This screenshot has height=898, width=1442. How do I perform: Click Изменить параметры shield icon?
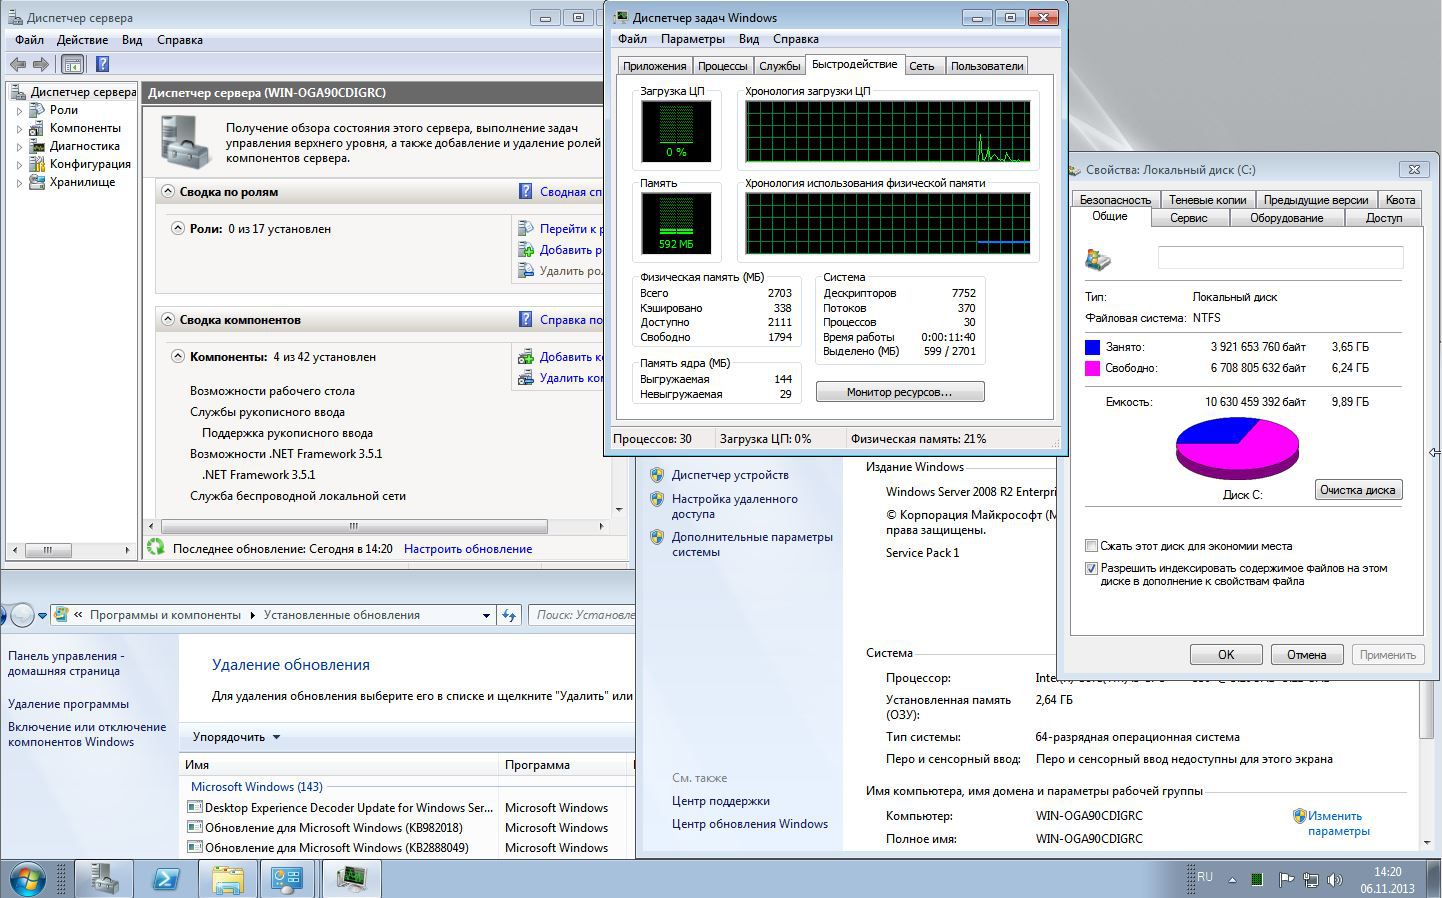1300,816
